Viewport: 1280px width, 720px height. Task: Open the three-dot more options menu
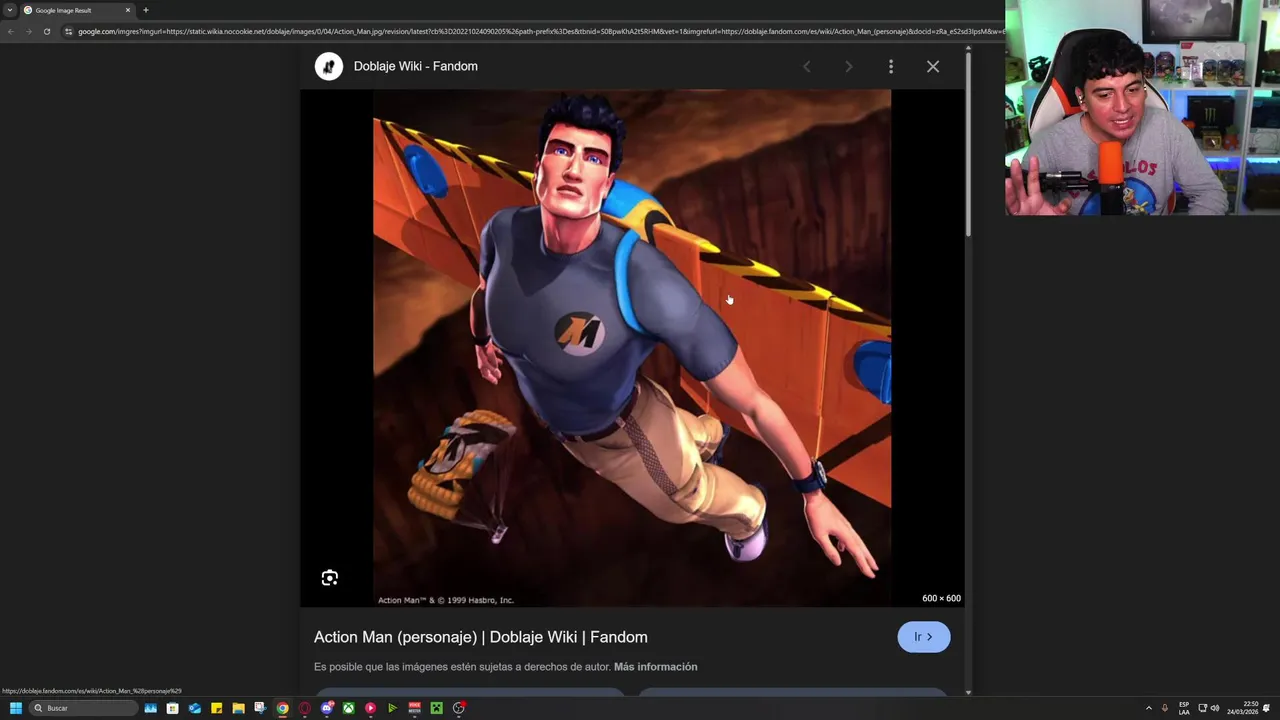click(891, 66)
